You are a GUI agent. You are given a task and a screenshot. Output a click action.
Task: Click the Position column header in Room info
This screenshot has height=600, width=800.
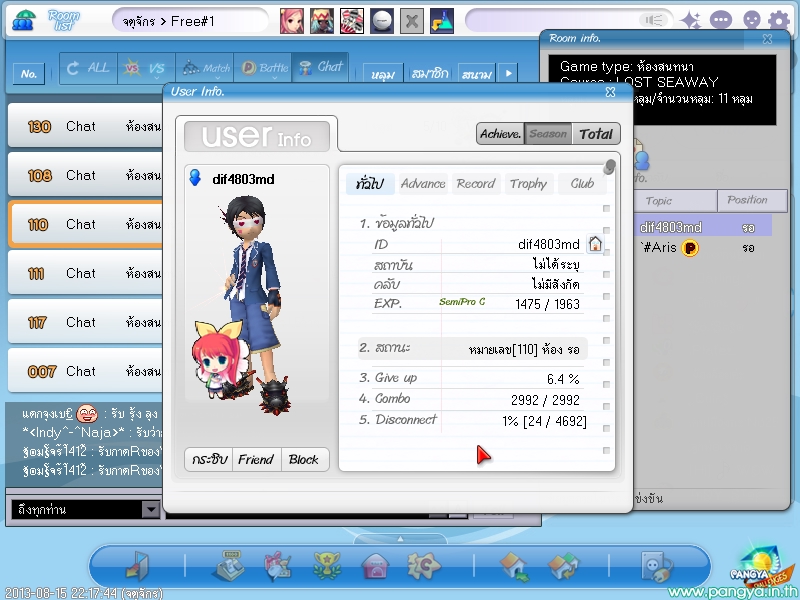click(752, 201)
